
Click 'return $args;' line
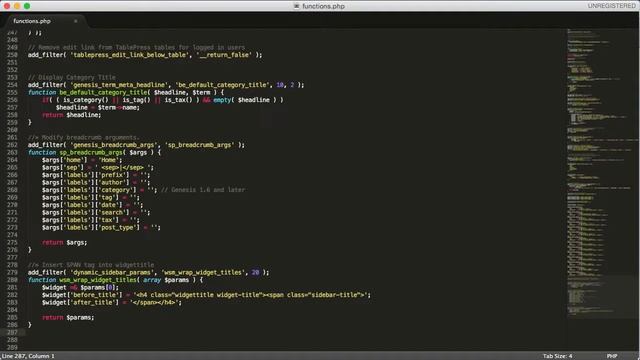(64, 242)
